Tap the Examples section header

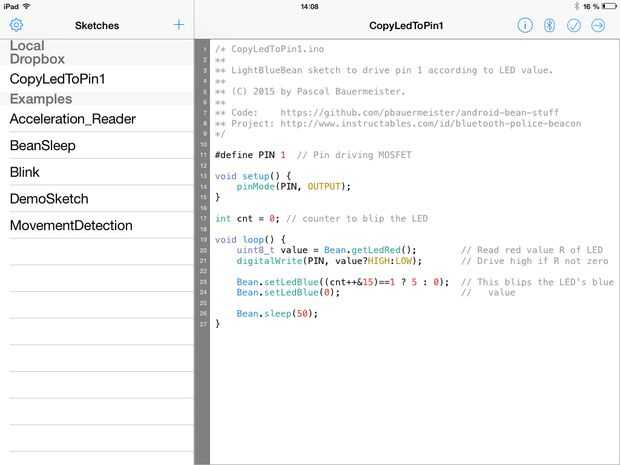point(41,99)
